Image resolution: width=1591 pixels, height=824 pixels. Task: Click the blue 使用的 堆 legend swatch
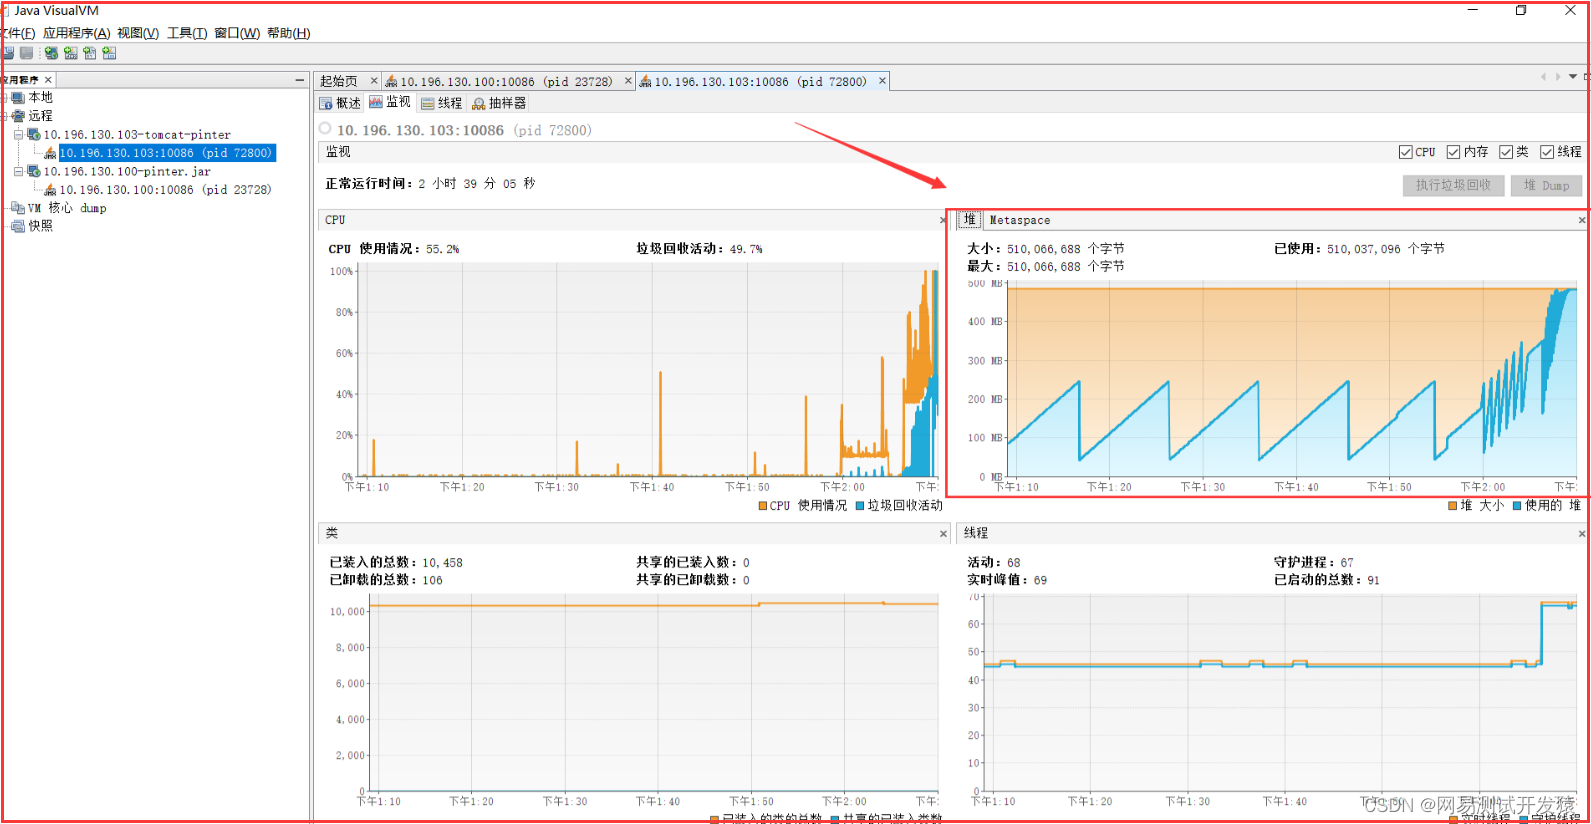coord(1517,506)
